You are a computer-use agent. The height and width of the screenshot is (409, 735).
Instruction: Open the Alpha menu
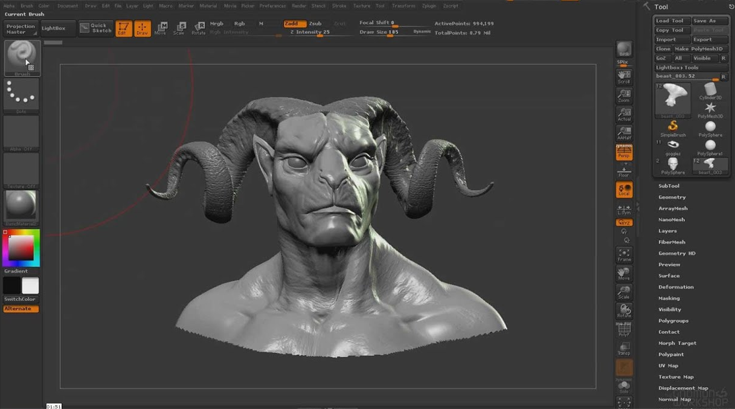pos(9,6)
